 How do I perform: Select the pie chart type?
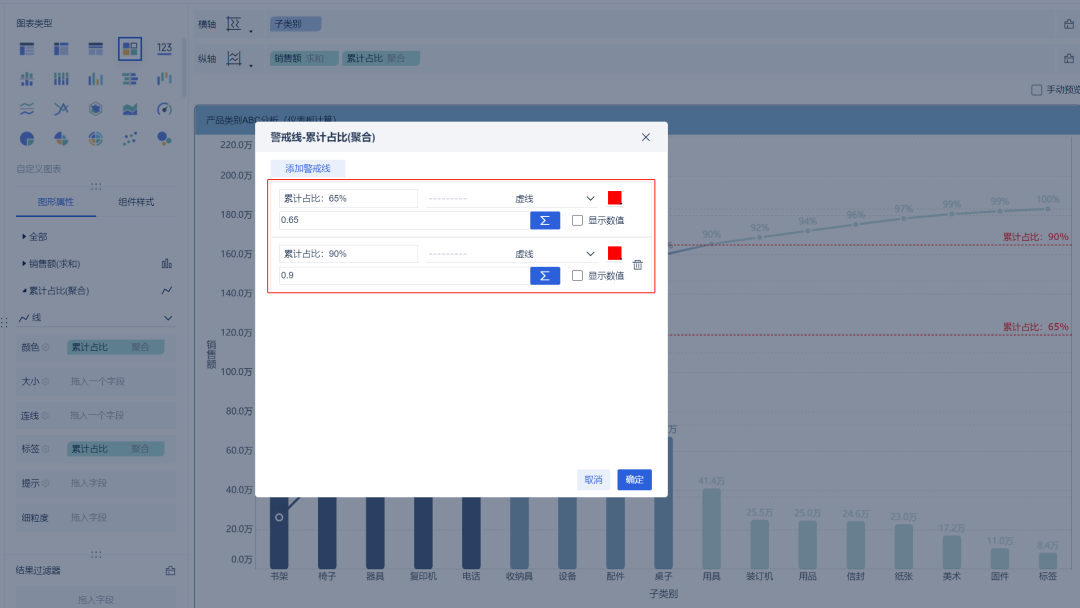pyautogui.click(x=27, y=139)
